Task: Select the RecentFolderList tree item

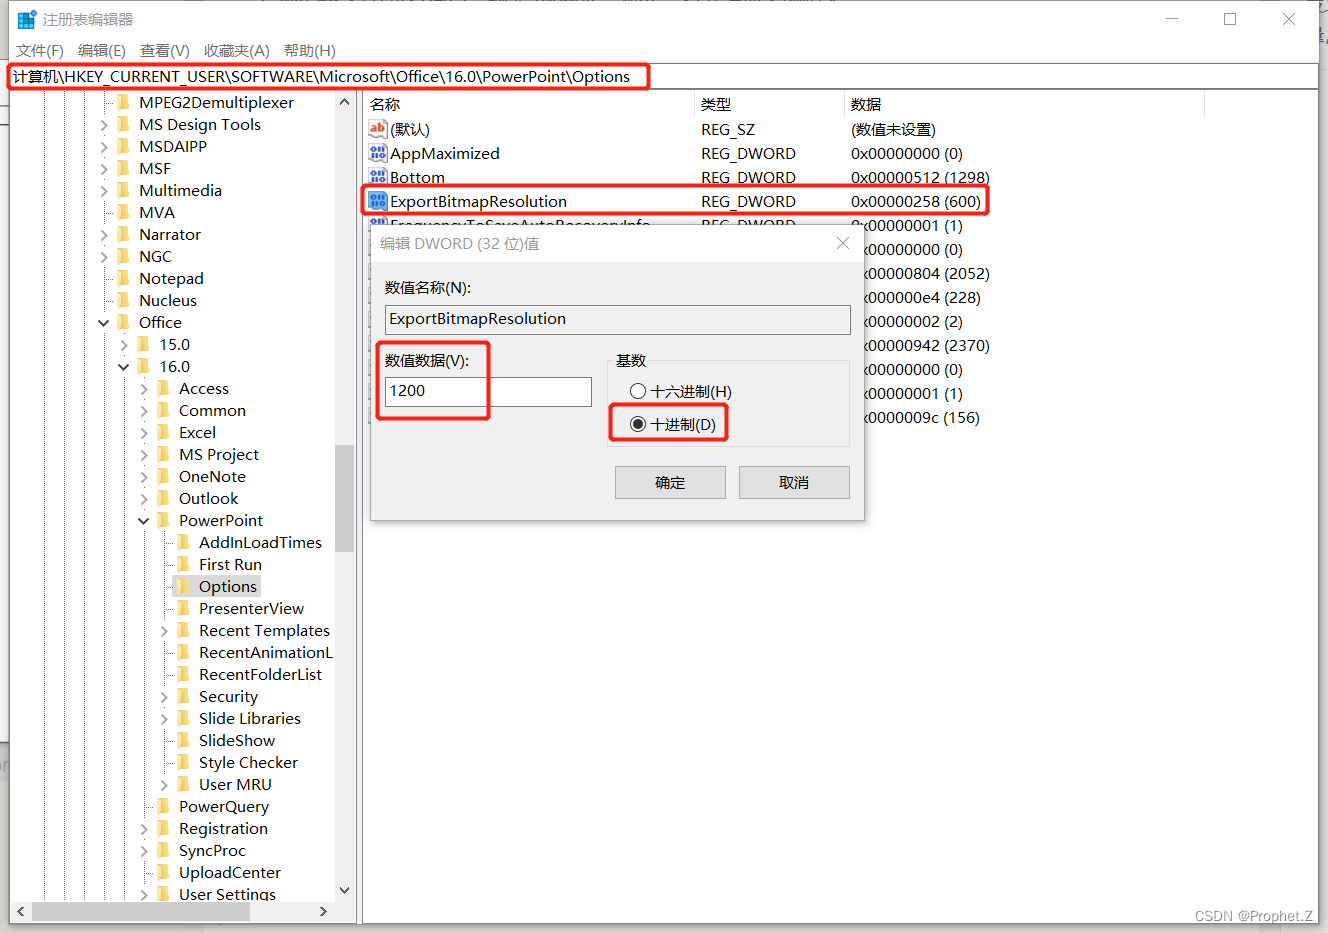Action: (x=260, y=674)
